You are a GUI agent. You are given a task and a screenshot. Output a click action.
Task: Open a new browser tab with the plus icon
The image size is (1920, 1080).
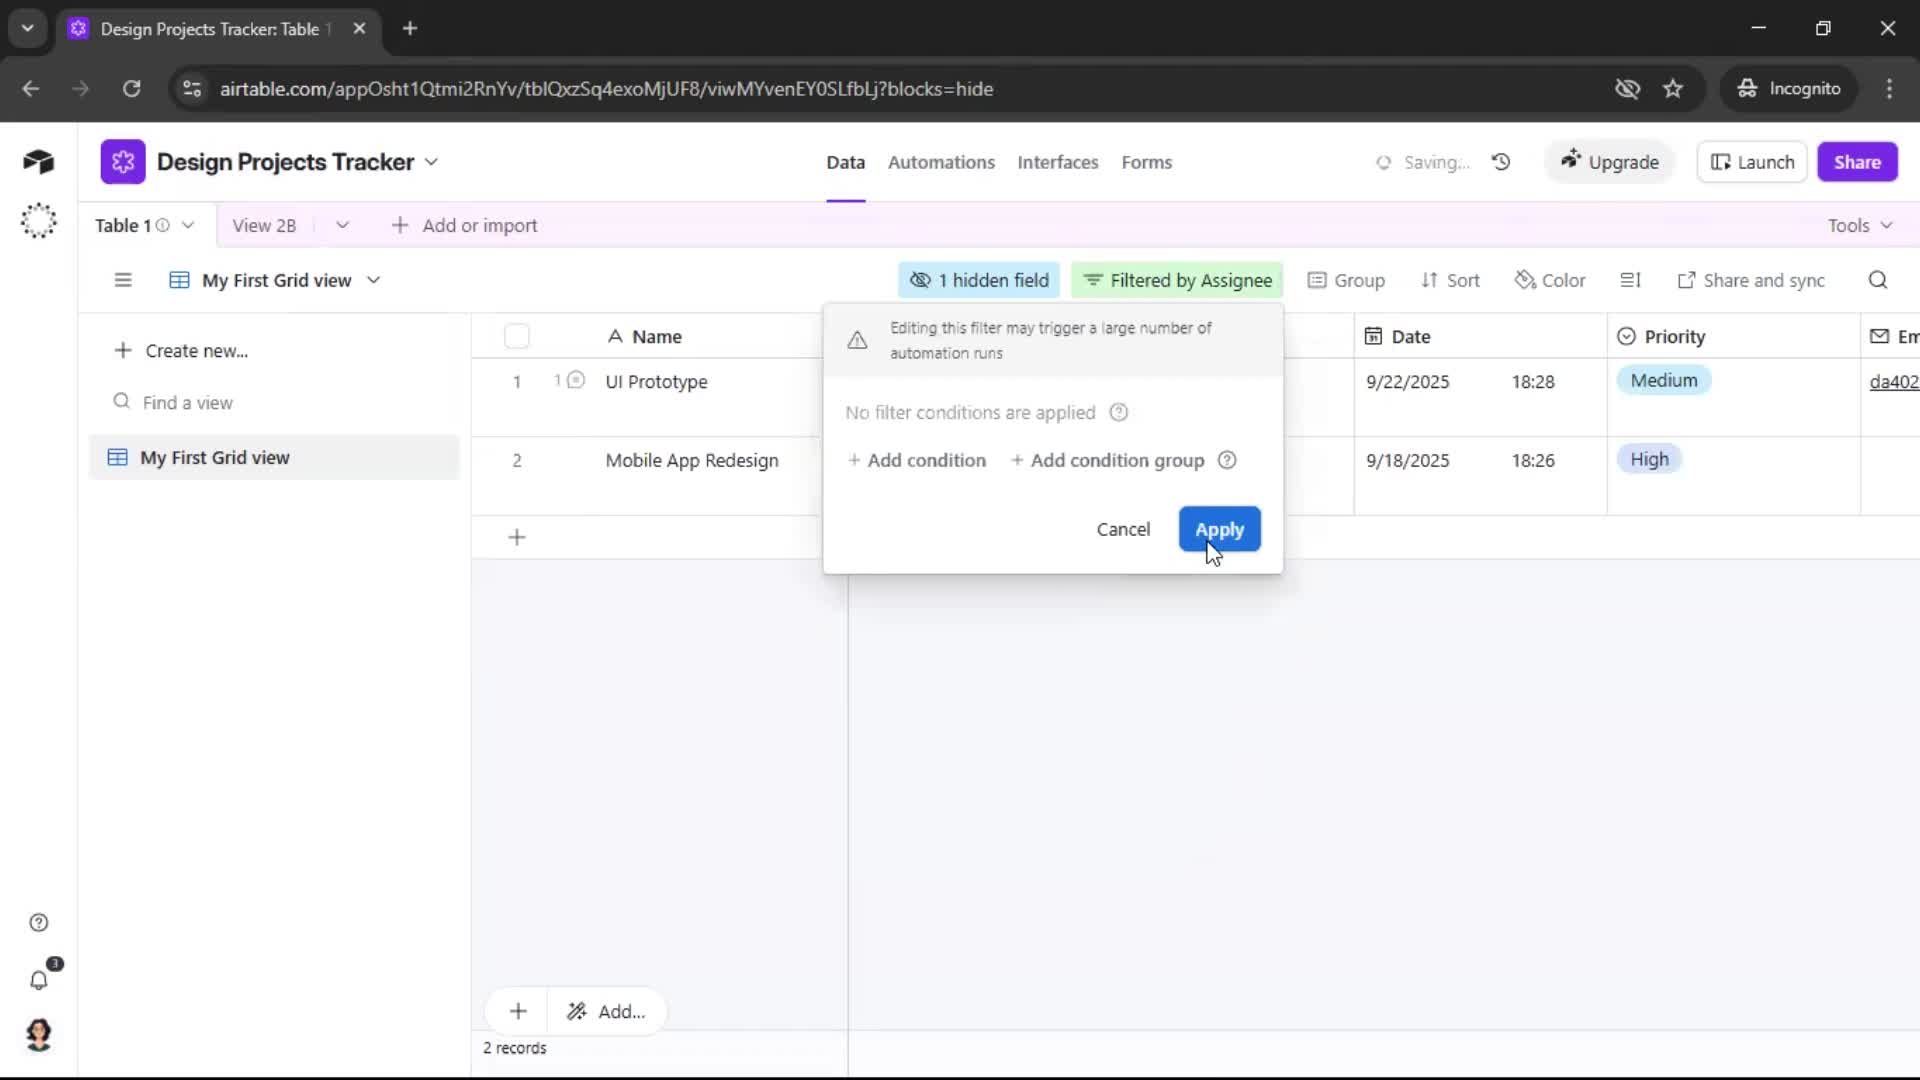click(x=410, y=29)
